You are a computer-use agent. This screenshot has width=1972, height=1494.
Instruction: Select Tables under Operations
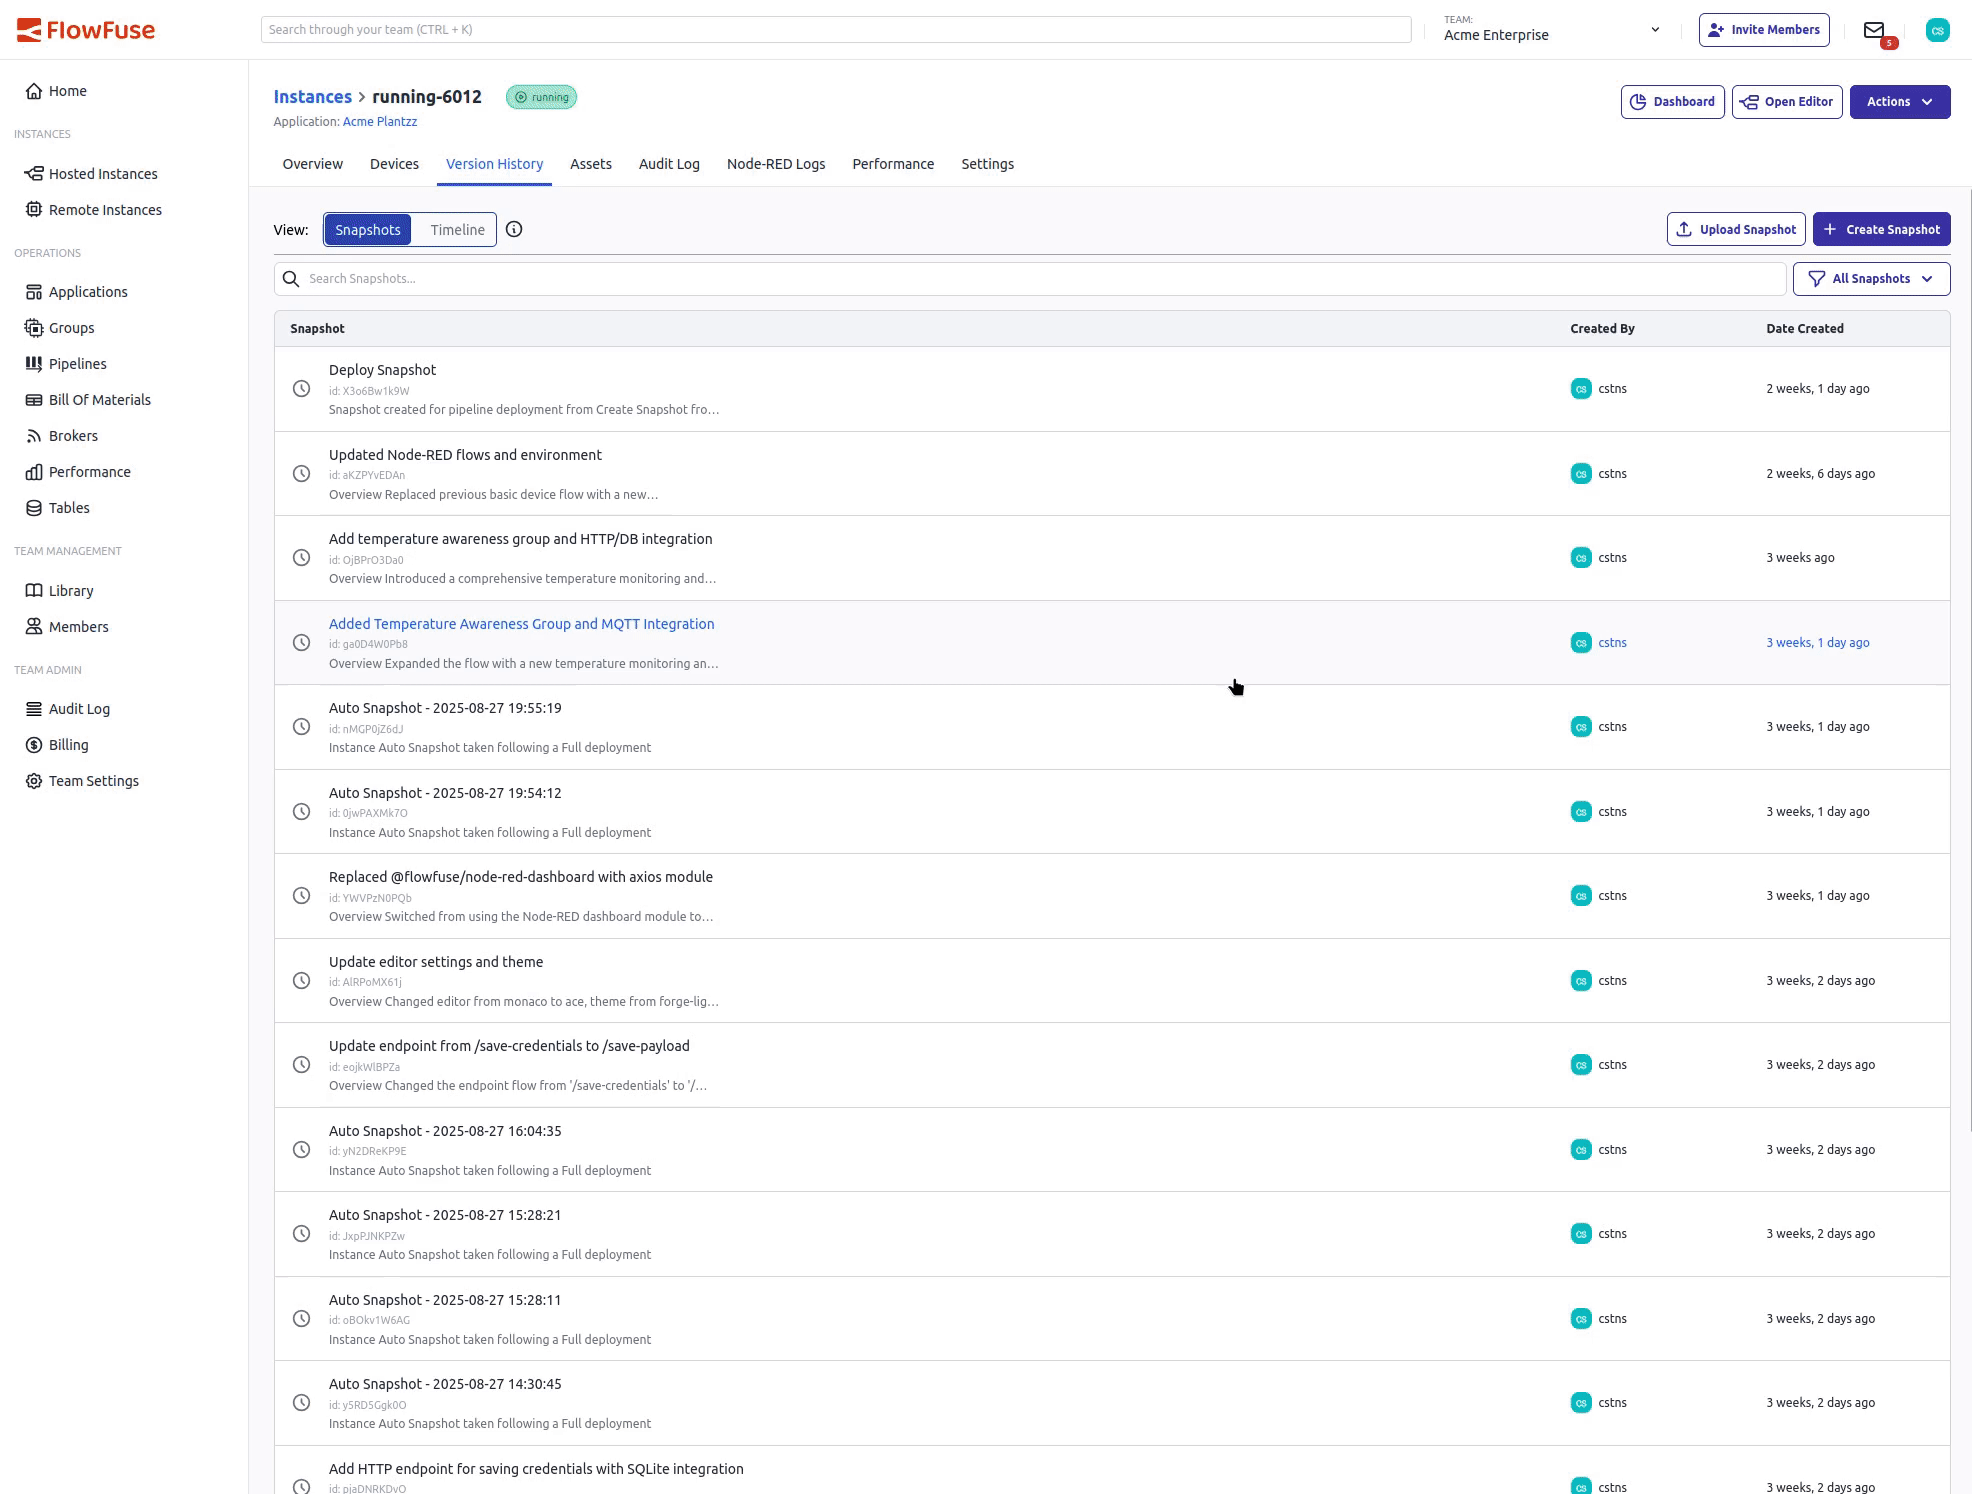[x=68, y=507]
